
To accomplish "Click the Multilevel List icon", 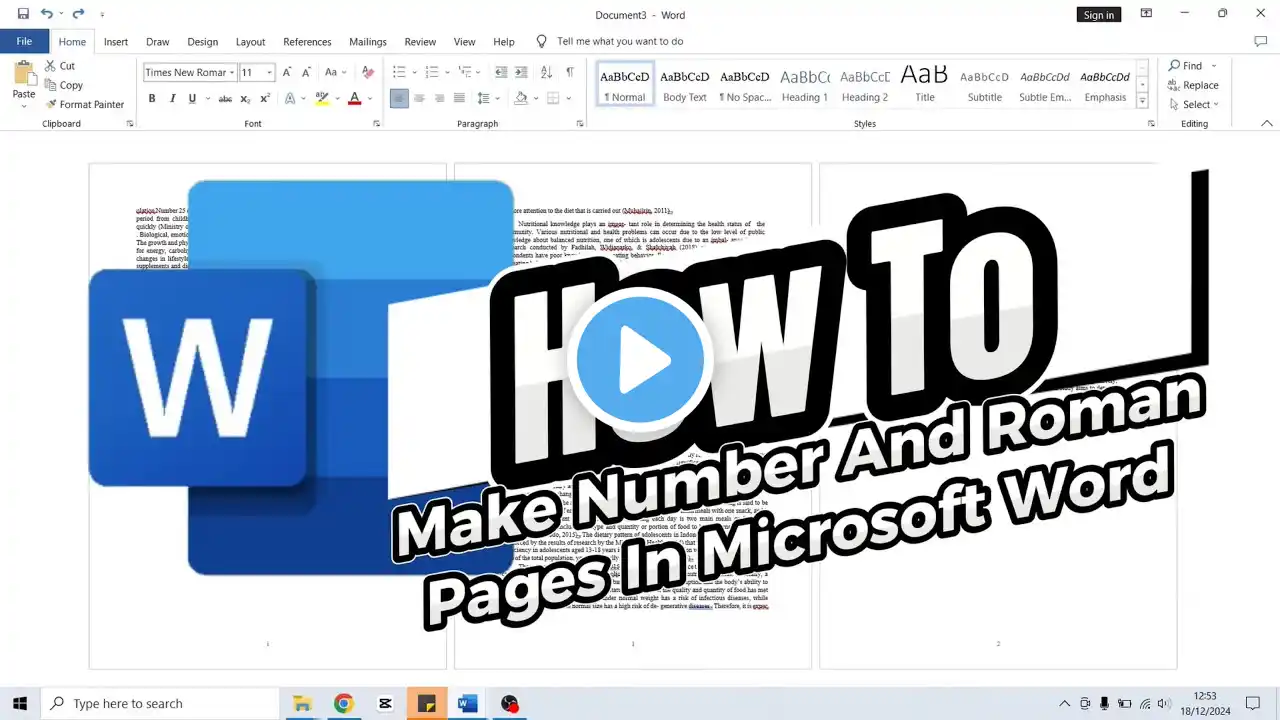I will (465, 72).
